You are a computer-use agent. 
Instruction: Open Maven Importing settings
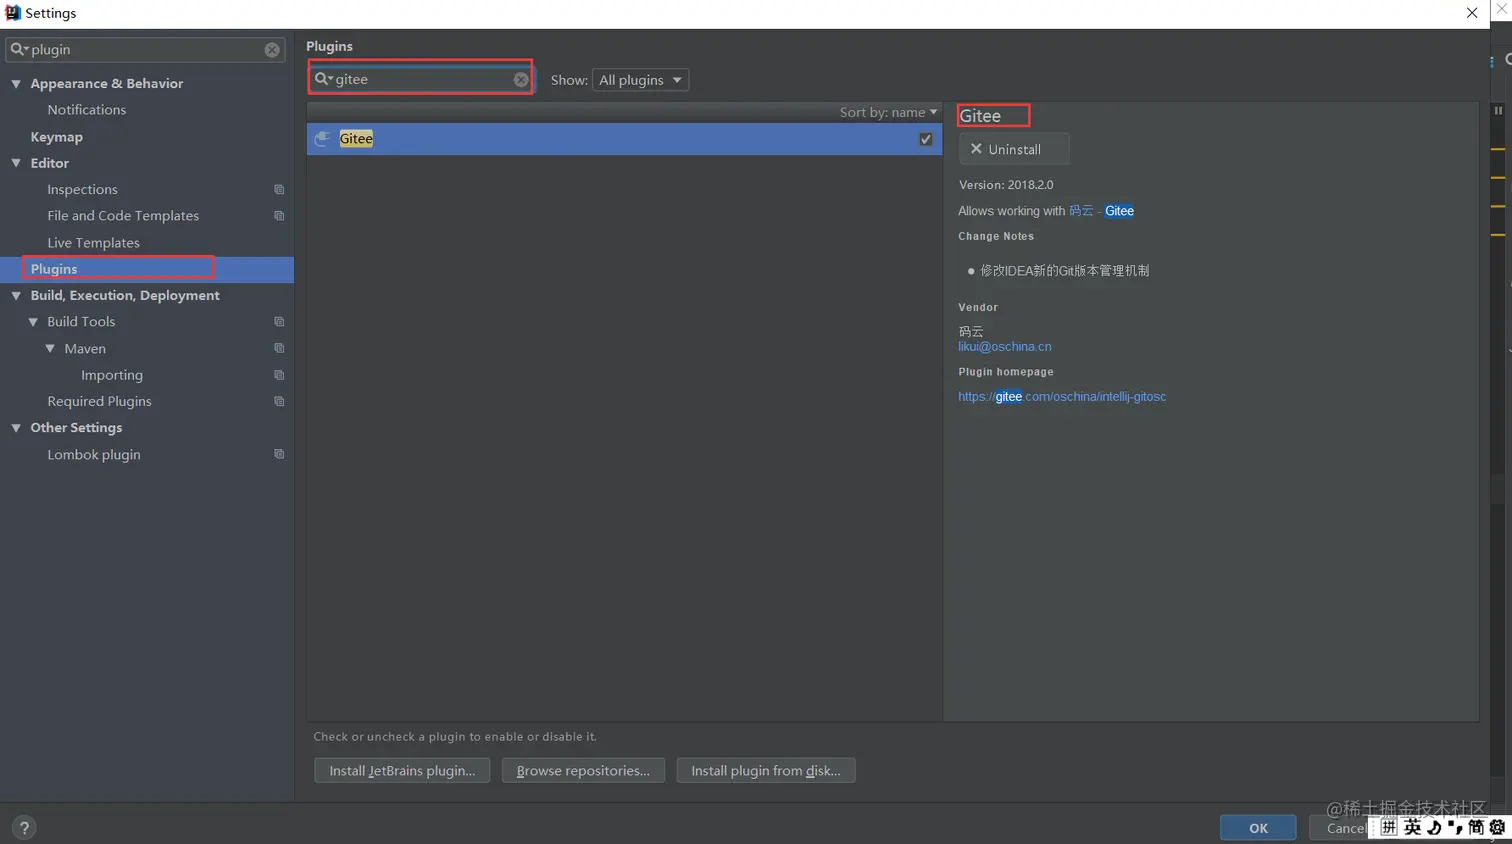[112, 375]
